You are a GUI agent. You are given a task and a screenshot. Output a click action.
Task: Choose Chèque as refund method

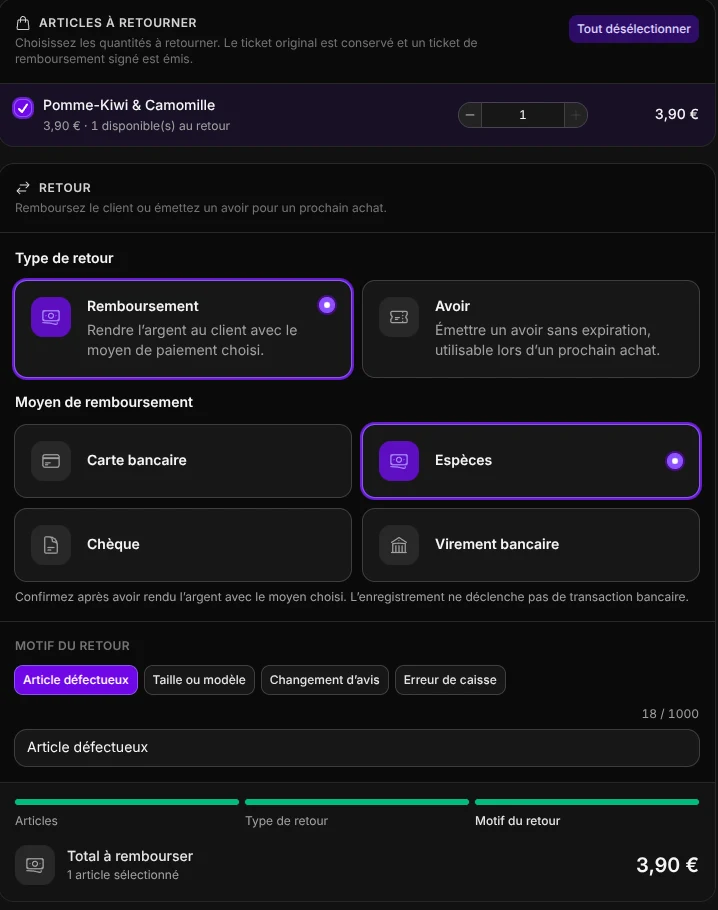[x=183, y=545]
